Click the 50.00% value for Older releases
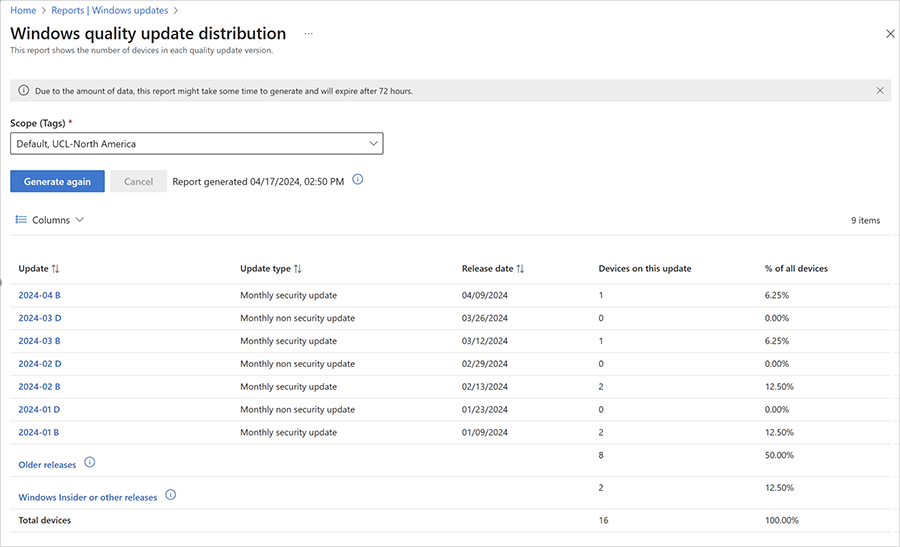This screenshot has width=900, height=547. click(779, 455)
